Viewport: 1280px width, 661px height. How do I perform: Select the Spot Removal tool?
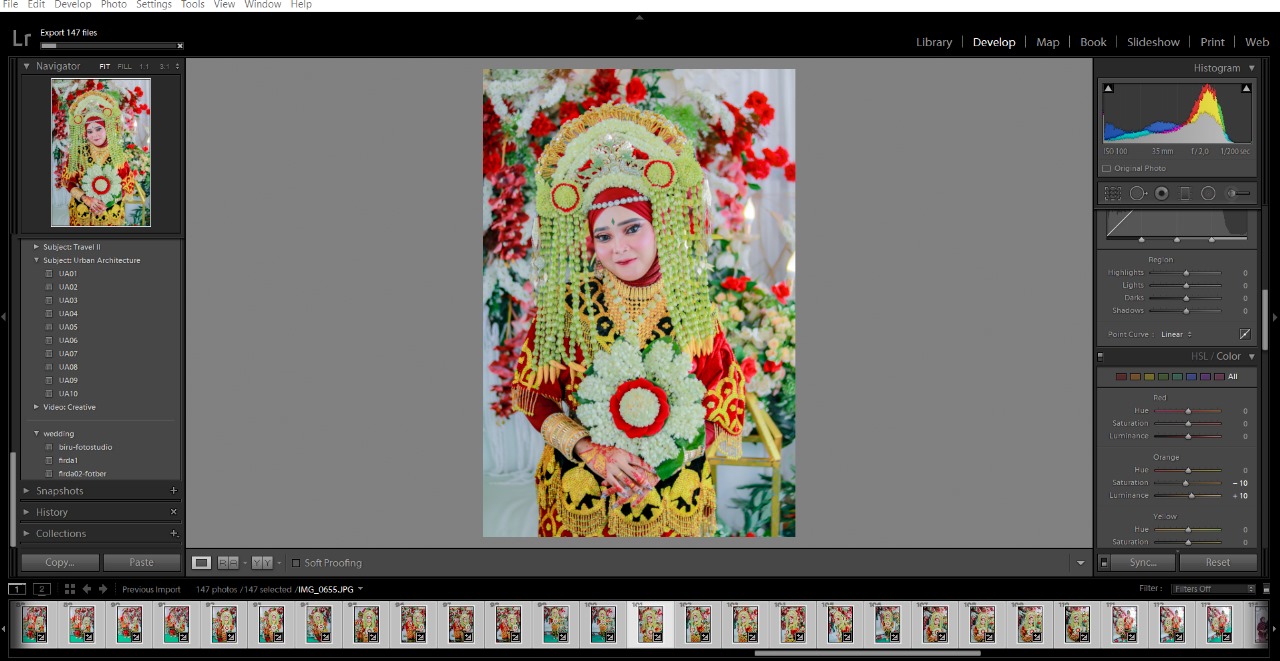1138,193
